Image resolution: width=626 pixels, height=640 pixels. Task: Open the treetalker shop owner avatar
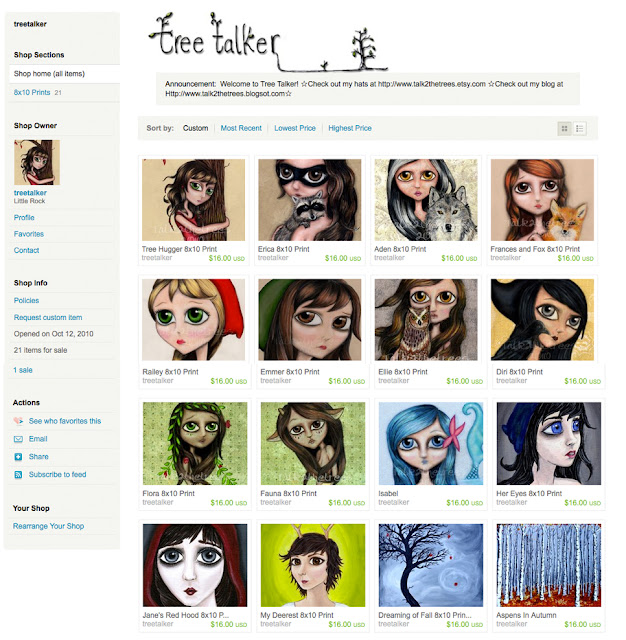(x=37, y=162)
